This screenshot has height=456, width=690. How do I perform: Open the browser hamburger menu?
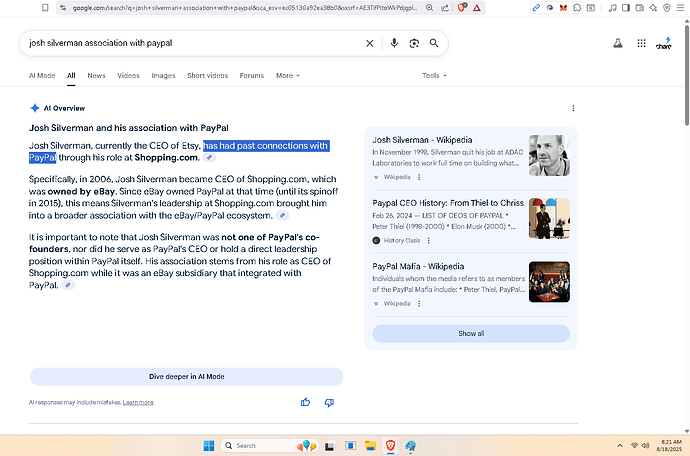(x=680, y=7)
